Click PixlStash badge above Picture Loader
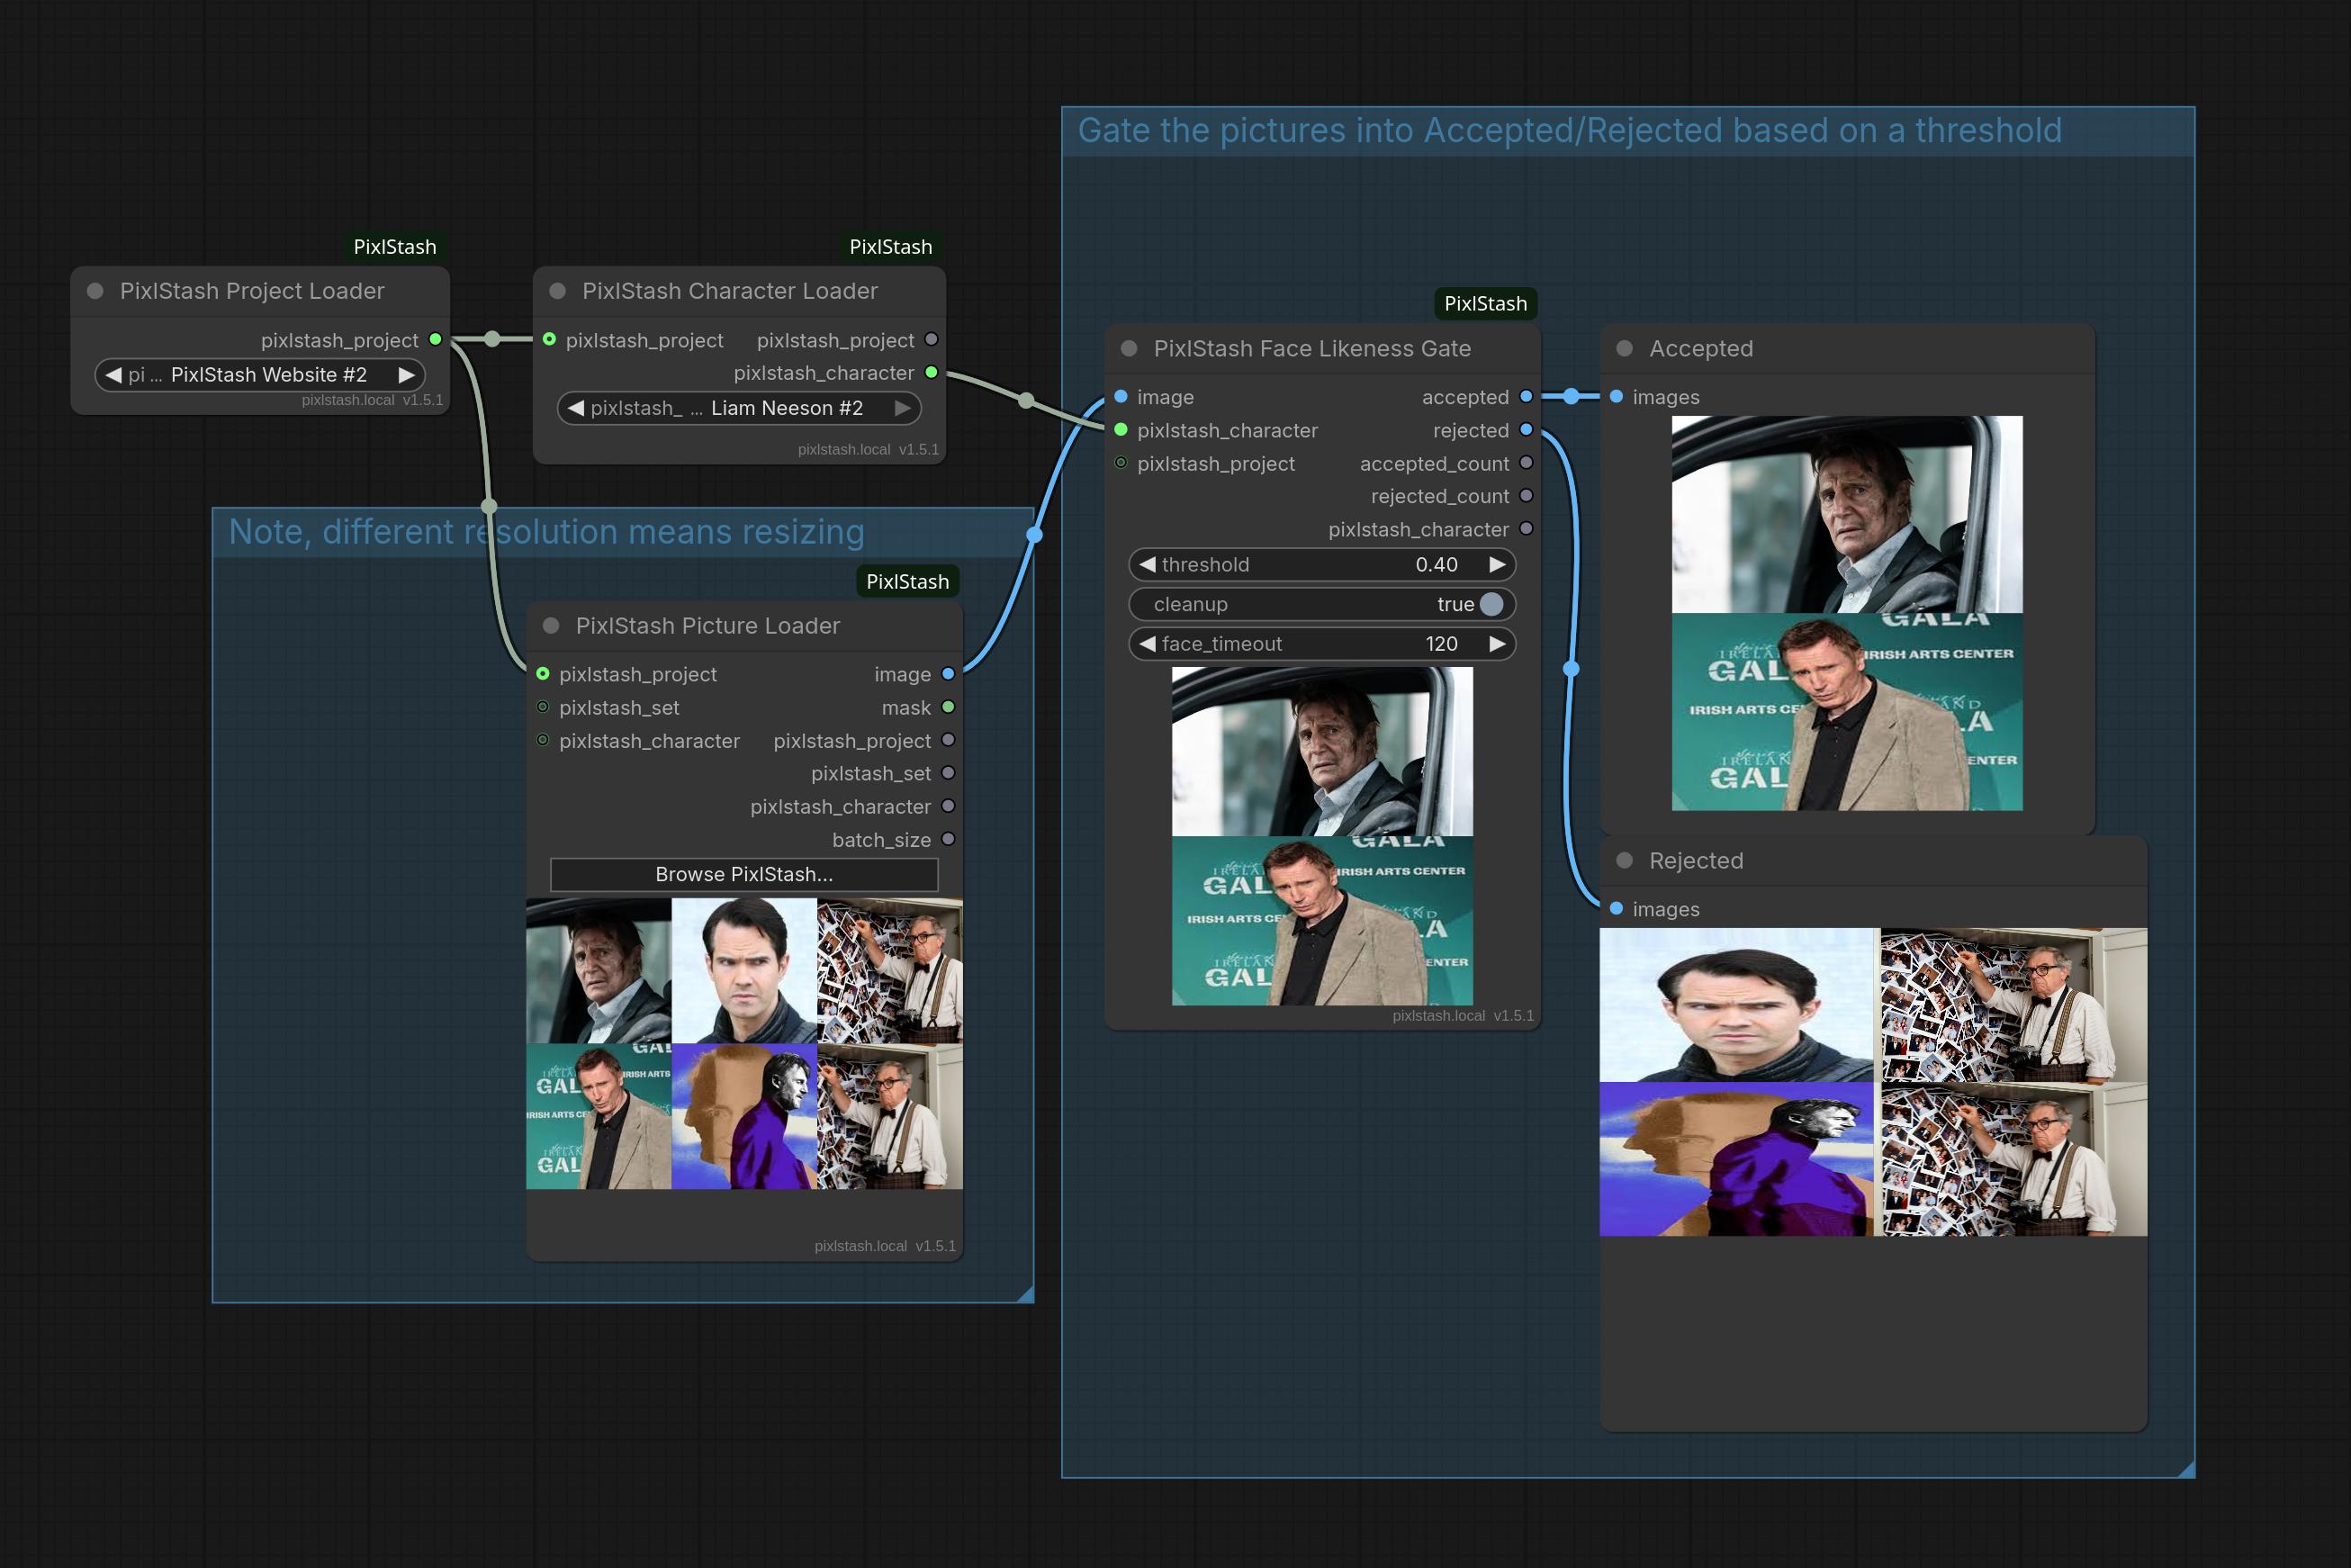The image size is (2351, 1568). coord(907,582)
